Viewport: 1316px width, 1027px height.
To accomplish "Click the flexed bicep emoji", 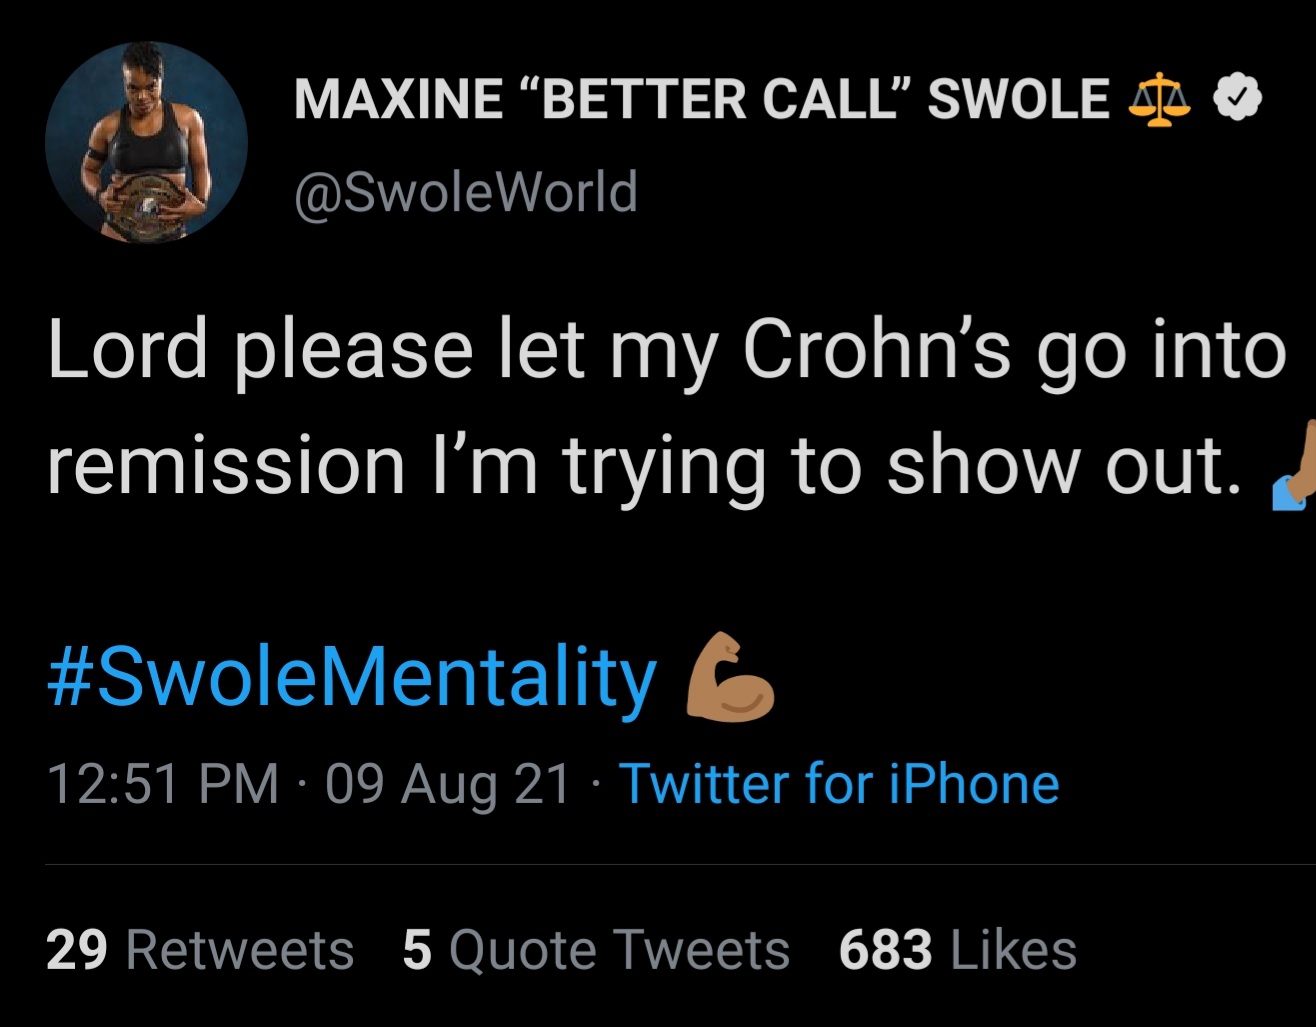I will (x=729, y=677).
